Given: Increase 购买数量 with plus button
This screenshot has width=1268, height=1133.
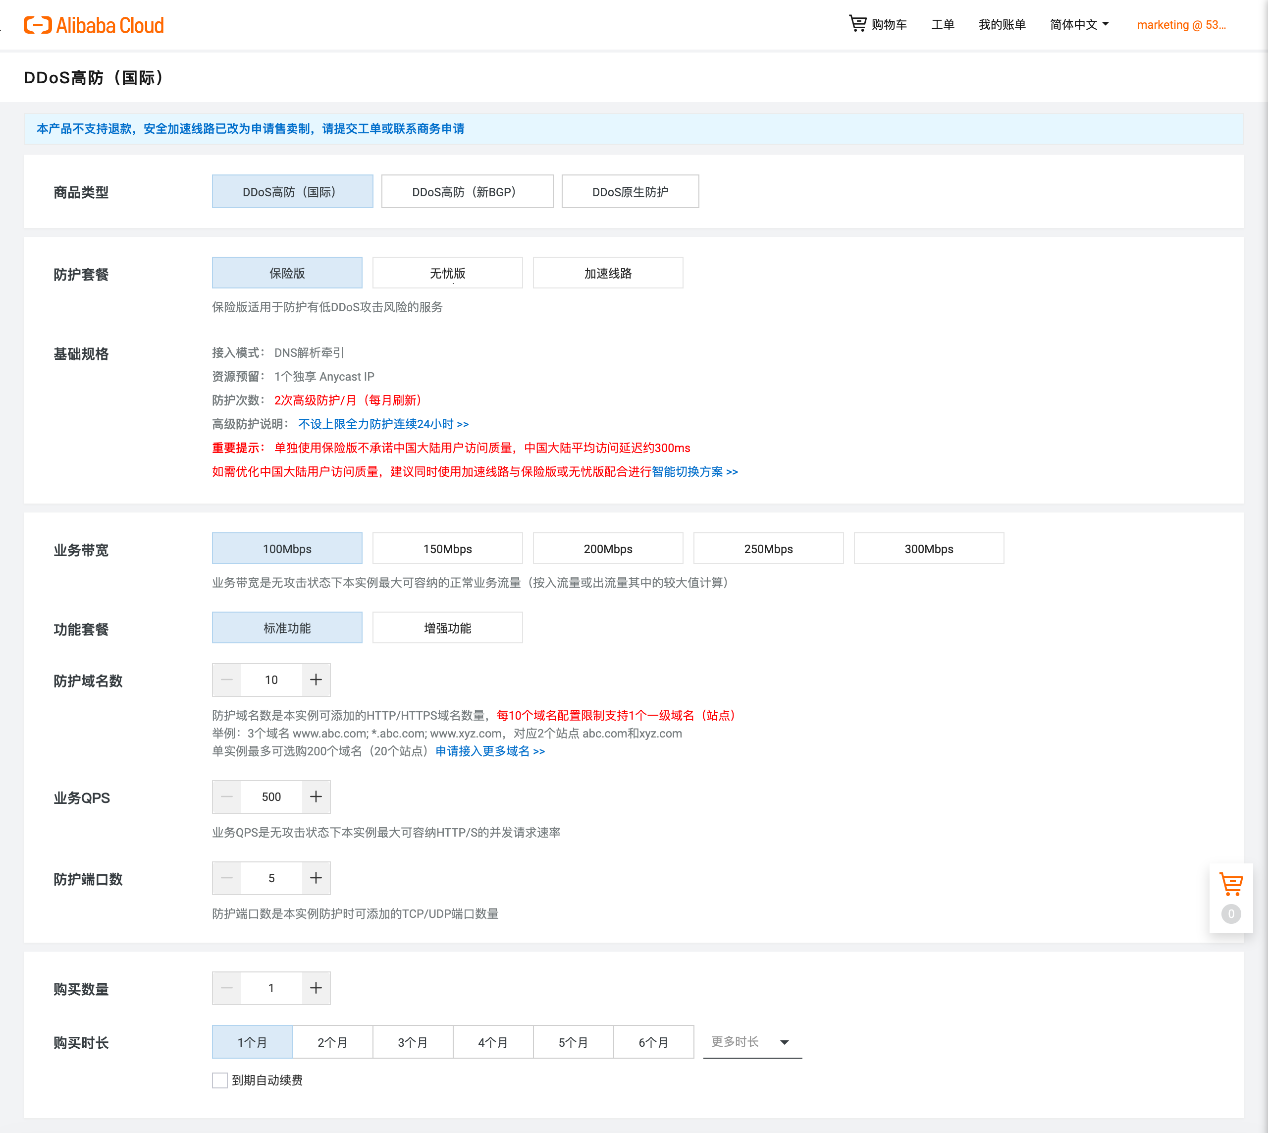Looking at the screenshot, I should click(316, 988).
